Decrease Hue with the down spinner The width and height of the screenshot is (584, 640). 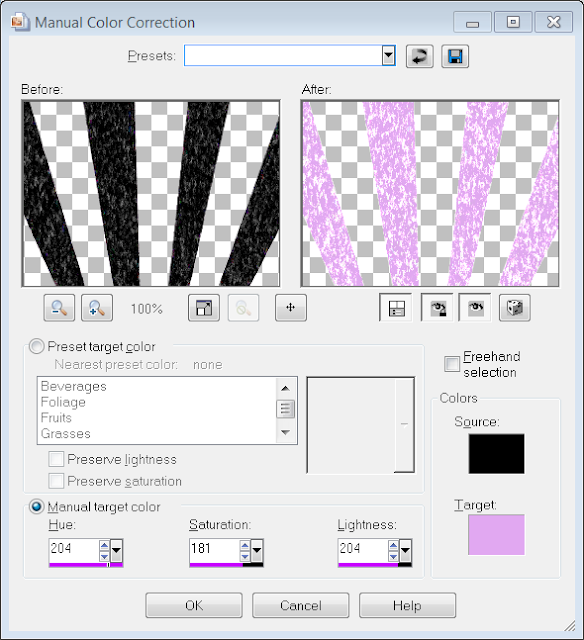pyautogui.click(x=104, y=556)
